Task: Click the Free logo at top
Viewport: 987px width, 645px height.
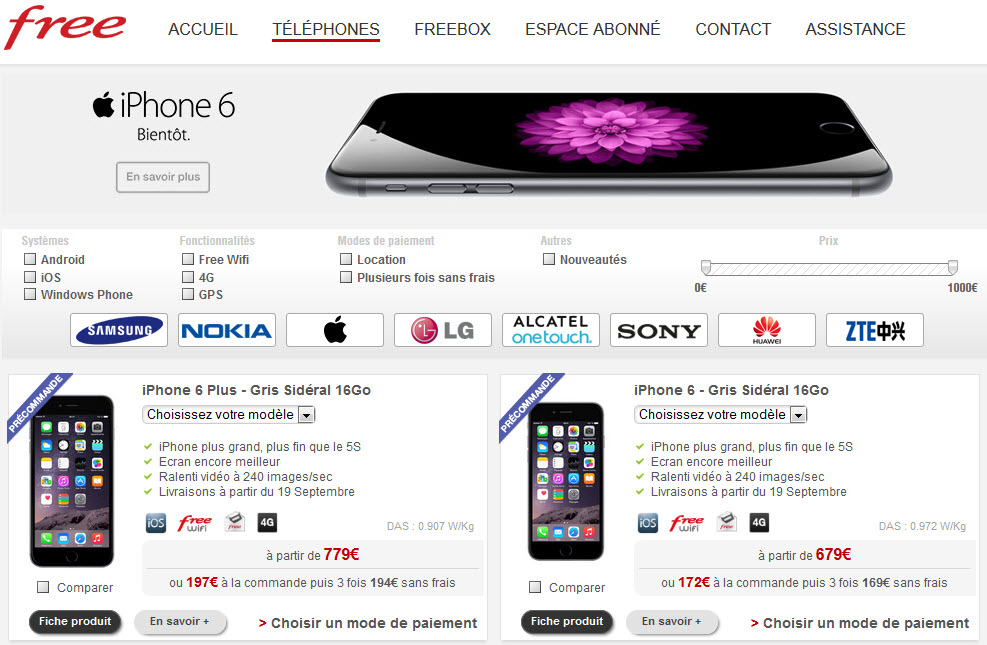Action: pos(65,27)
